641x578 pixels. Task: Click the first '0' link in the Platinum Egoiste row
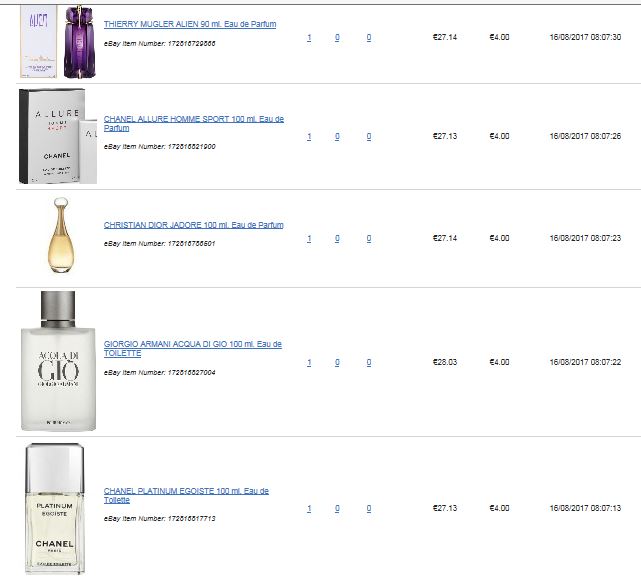pos(337,508)
